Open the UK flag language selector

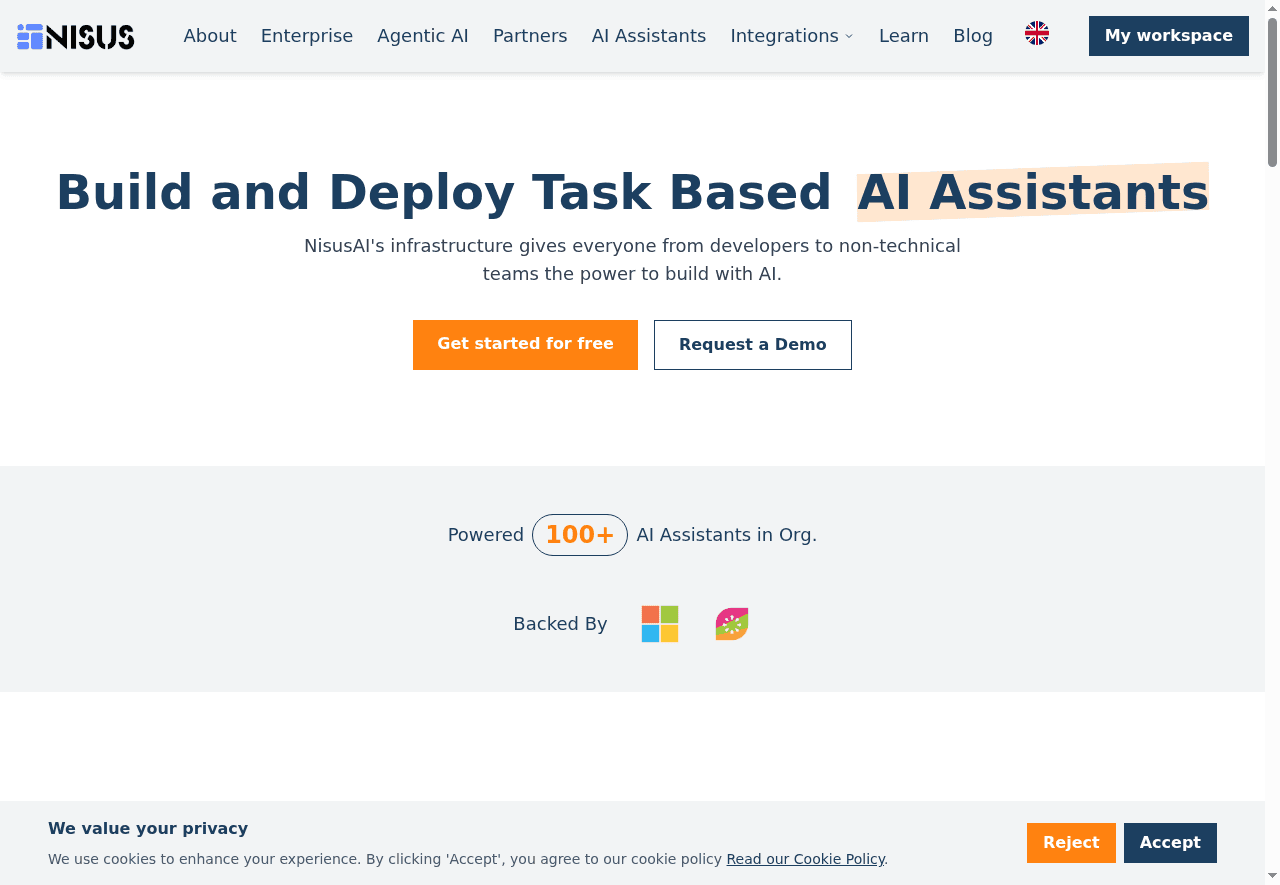[1037, 33]
